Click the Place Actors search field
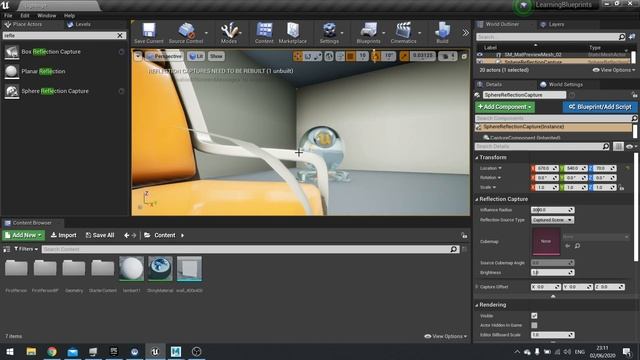Viewport: 640px width, 360px height. click(x=59, y=36)
